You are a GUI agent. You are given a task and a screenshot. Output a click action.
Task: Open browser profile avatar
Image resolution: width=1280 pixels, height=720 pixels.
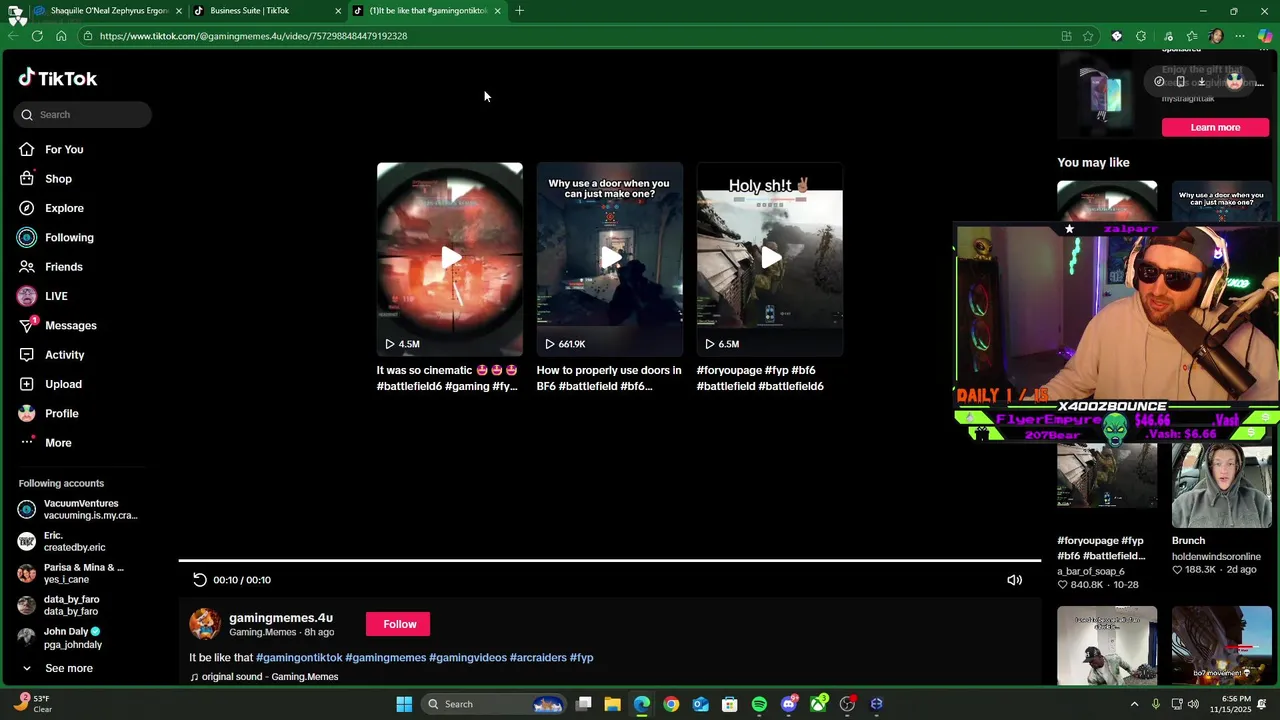point(1216,36)
